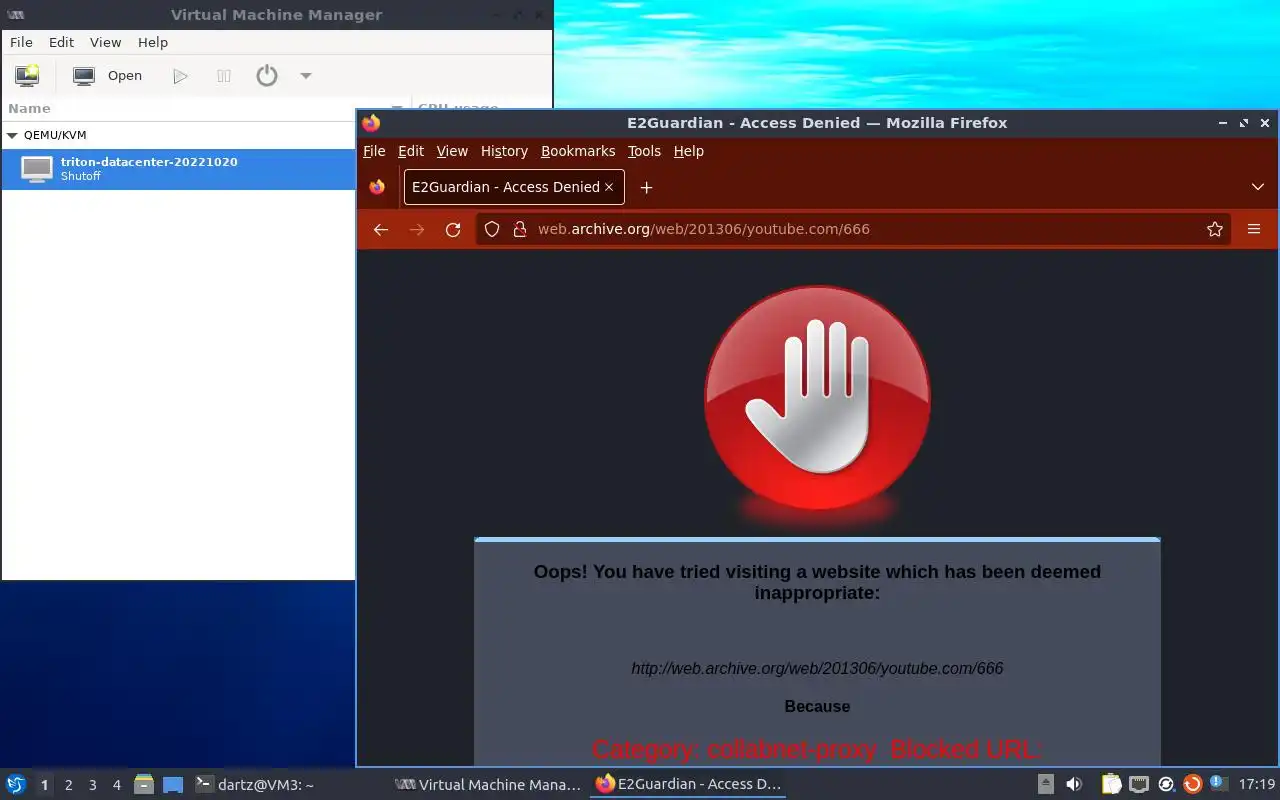Image resolution: width=1280 pixels, height=800 pixels.
Task: Open Firefox Help menu
Action: 689,151
